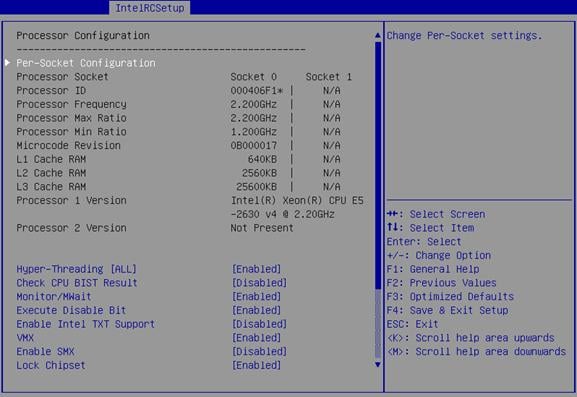Image resolution: width=577 pixels, height=397 pixels.
Task: Click the Intel(R) Xeon(R) CPU E5 text
Action: (x=297, y=201)
